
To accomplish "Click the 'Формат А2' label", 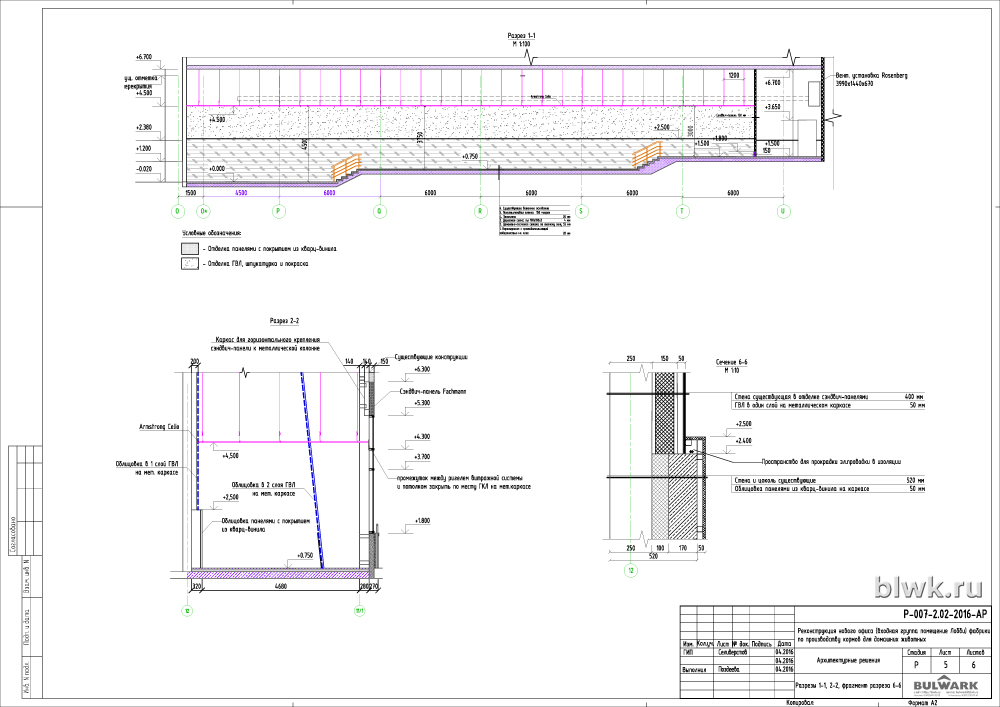I will 922,703.
